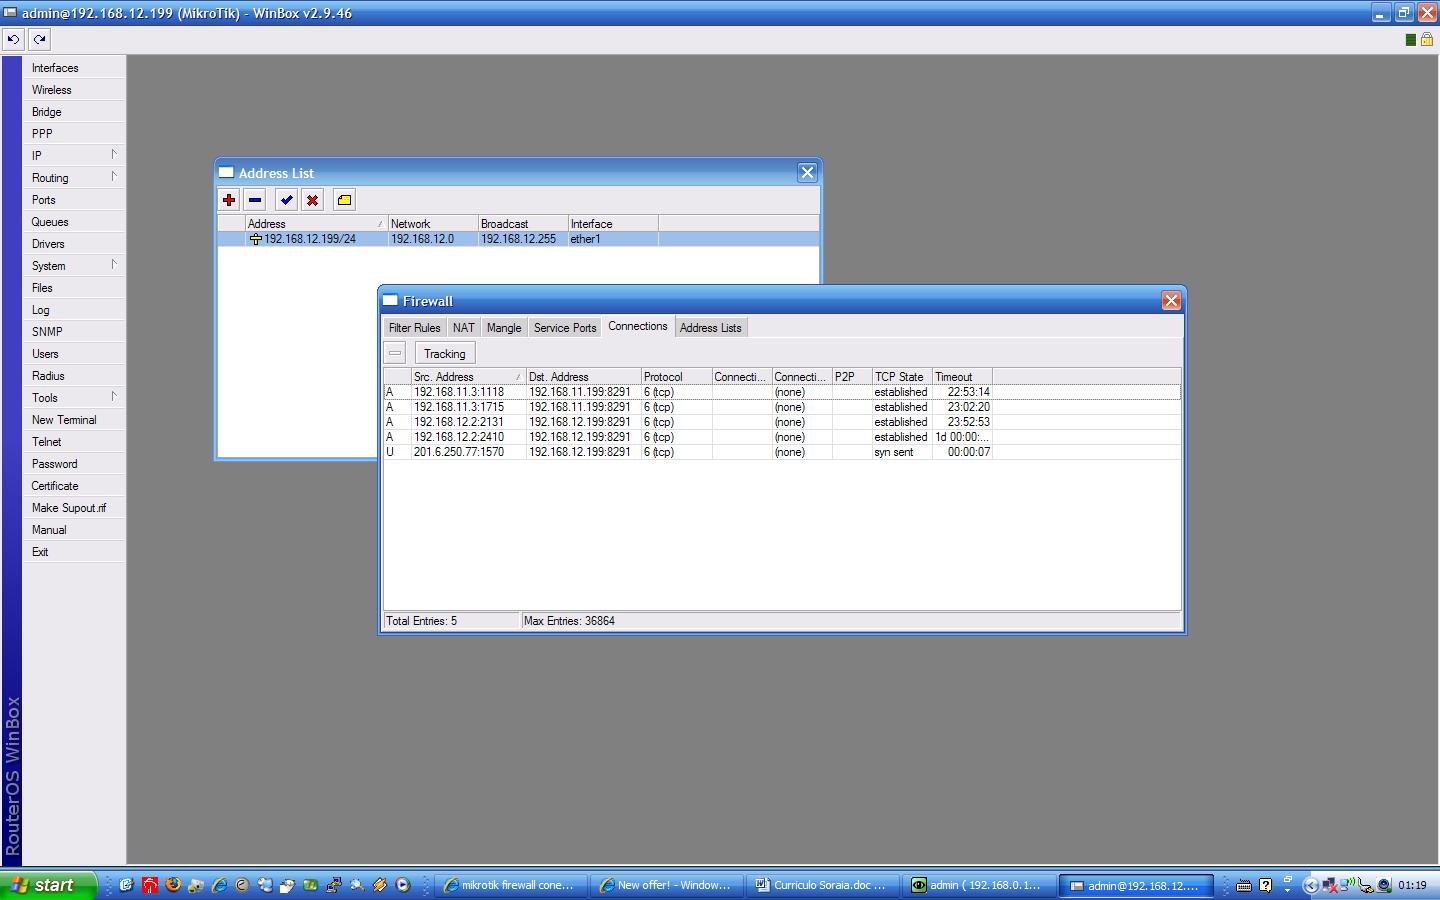
Task: Click the Redo arrow in WinBox toolbar
Action: [39, 39]
